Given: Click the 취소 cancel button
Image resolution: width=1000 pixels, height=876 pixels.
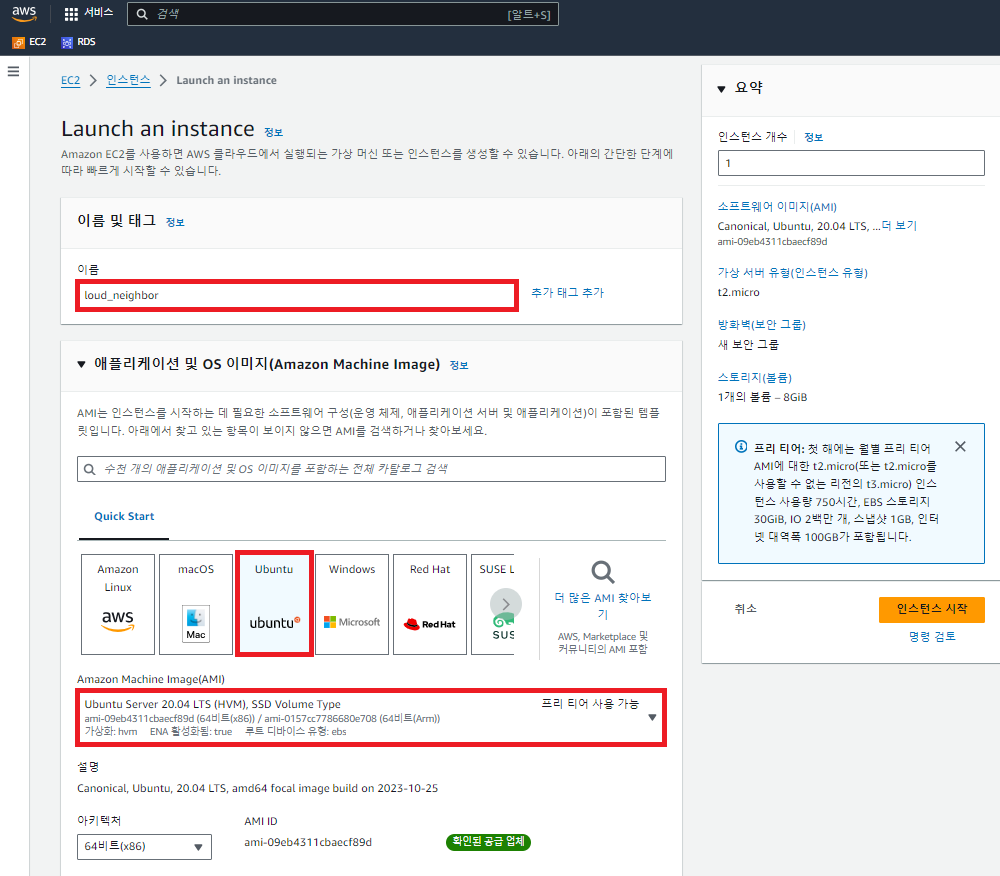Looking at the screenshot, I should [x=745, y=609].
